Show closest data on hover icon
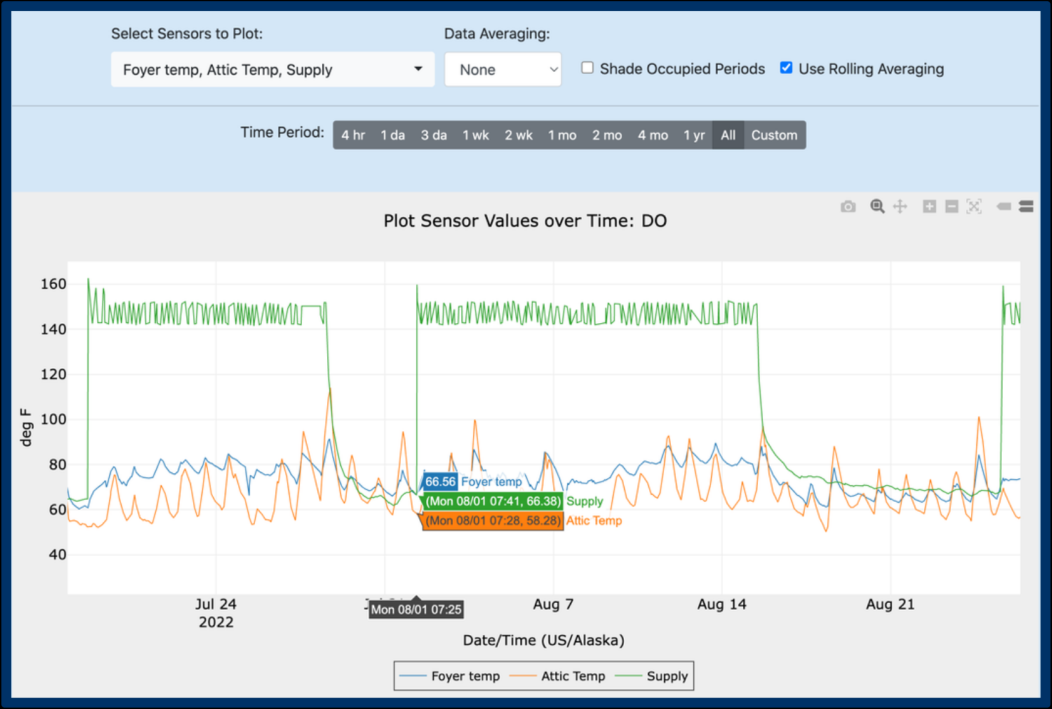The height and width of the screenshot is (709, 1052). [x=1004, y=207]
